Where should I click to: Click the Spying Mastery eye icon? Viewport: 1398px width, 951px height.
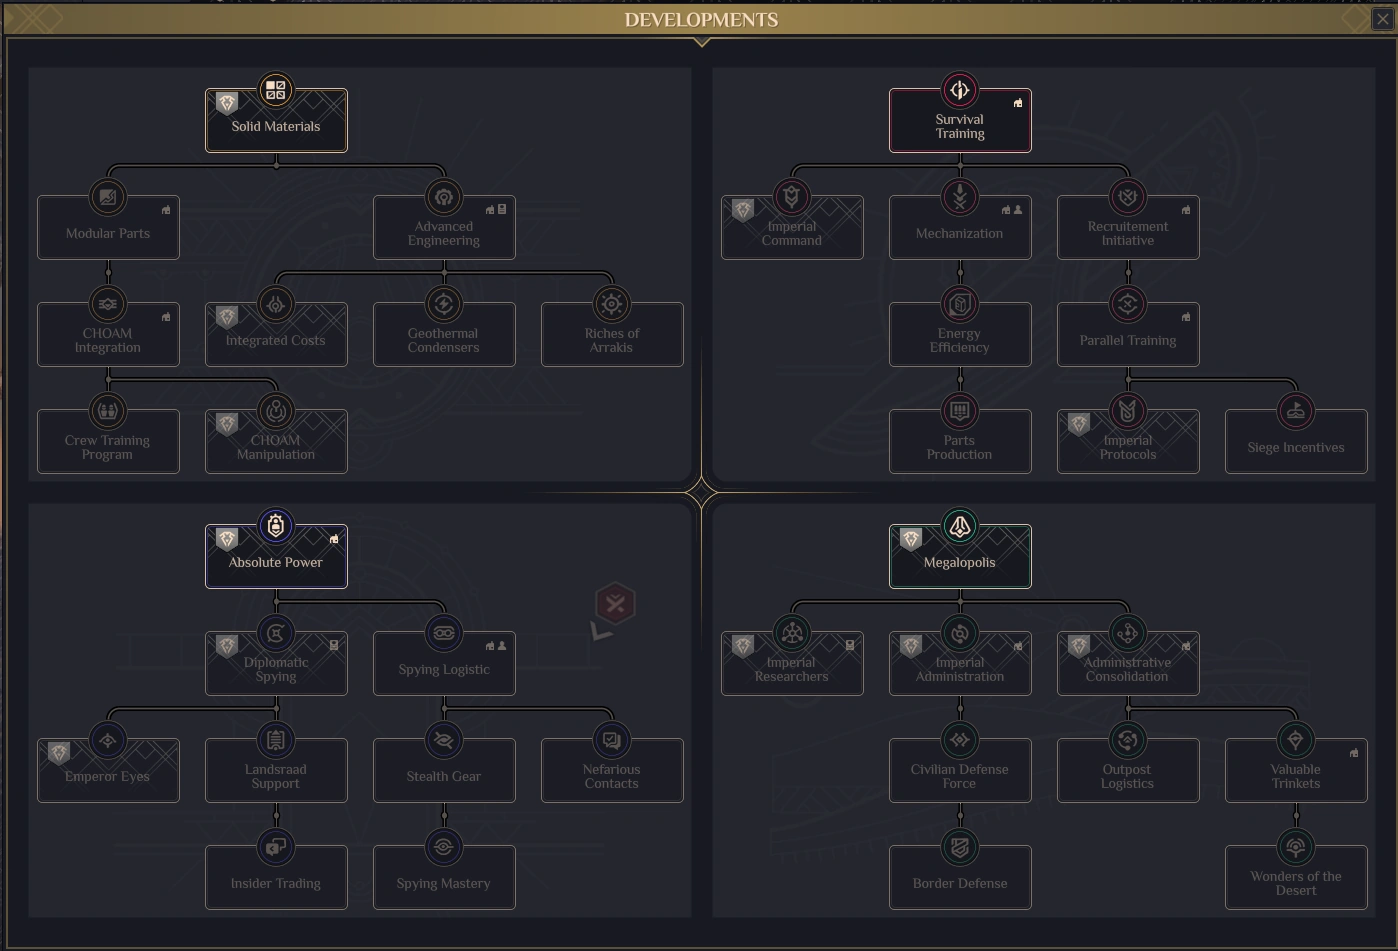(x=444, y=847)
